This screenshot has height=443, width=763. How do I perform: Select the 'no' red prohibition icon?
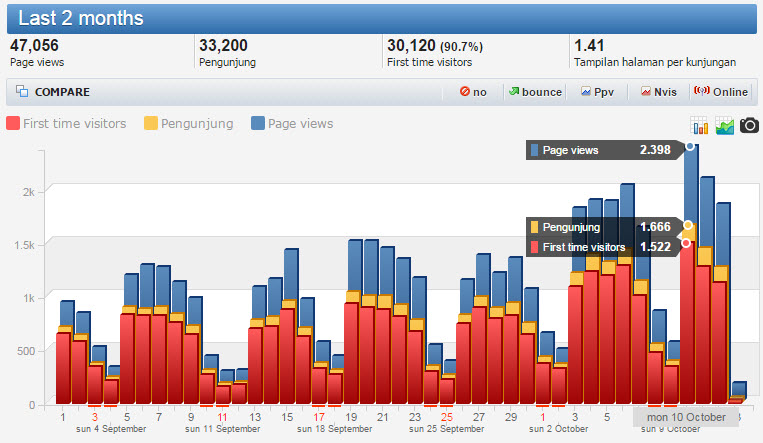(x=465, y=91)
